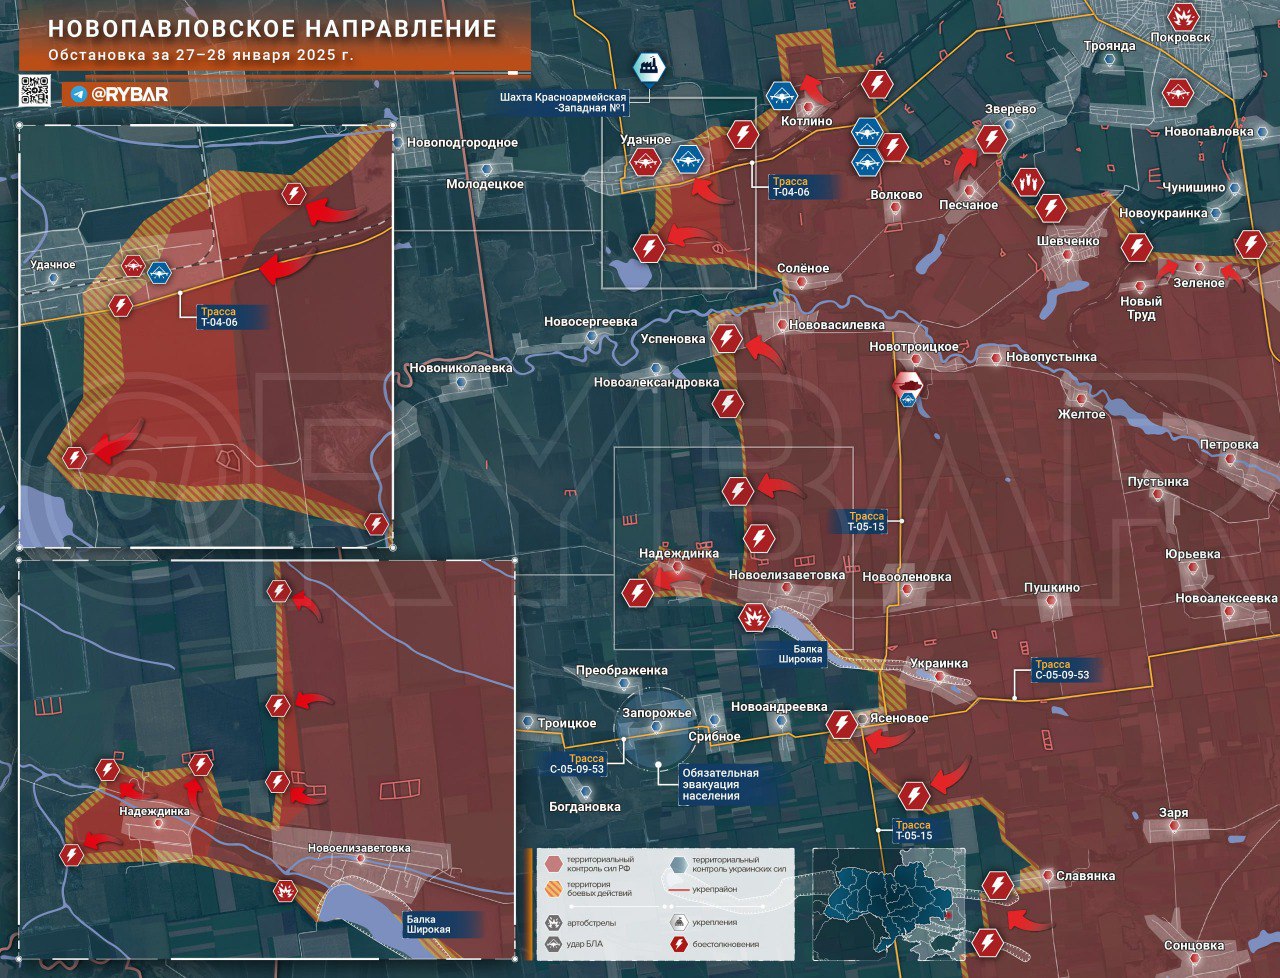The image size is (1280, 978).
Task: Click the Солёное settlement label
Action: (804, 268)
